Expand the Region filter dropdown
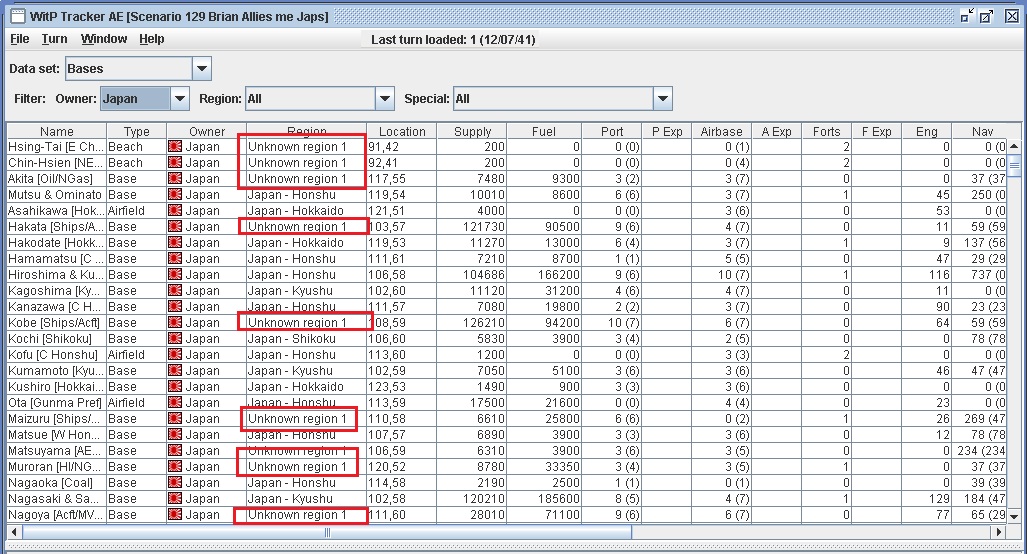Screen dimensions: 1027x554 point(384,99)
